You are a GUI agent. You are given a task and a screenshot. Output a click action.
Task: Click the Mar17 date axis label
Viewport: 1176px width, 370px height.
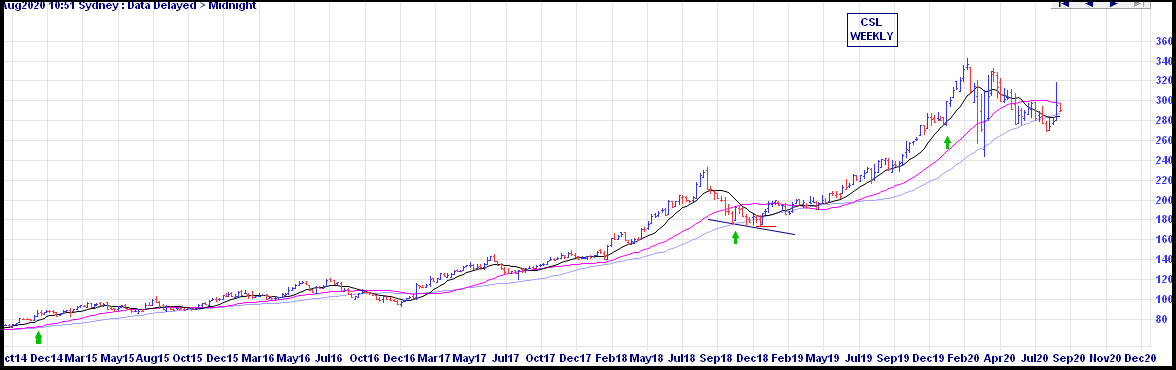(x=434, y=359)
